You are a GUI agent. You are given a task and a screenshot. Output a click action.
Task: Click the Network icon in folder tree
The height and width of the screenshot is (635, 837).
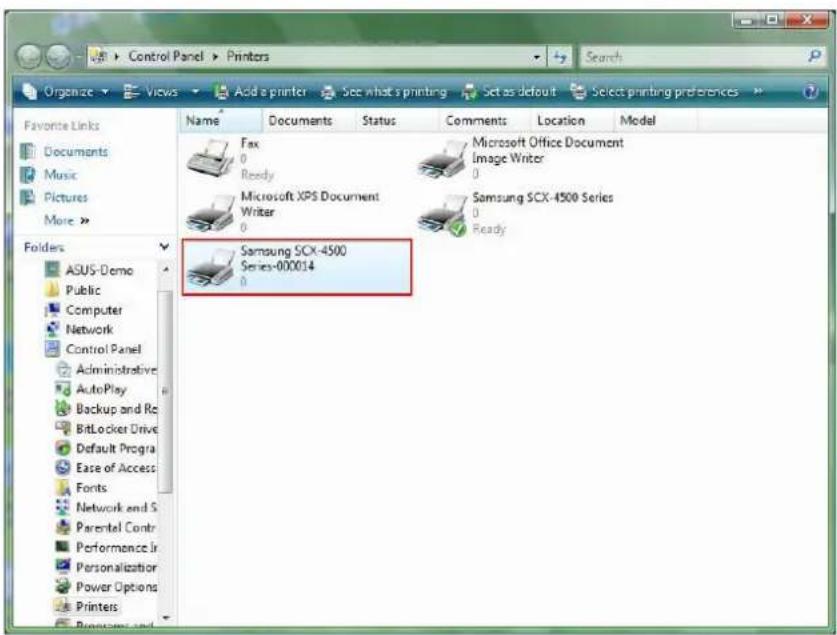tap(52, 329)
